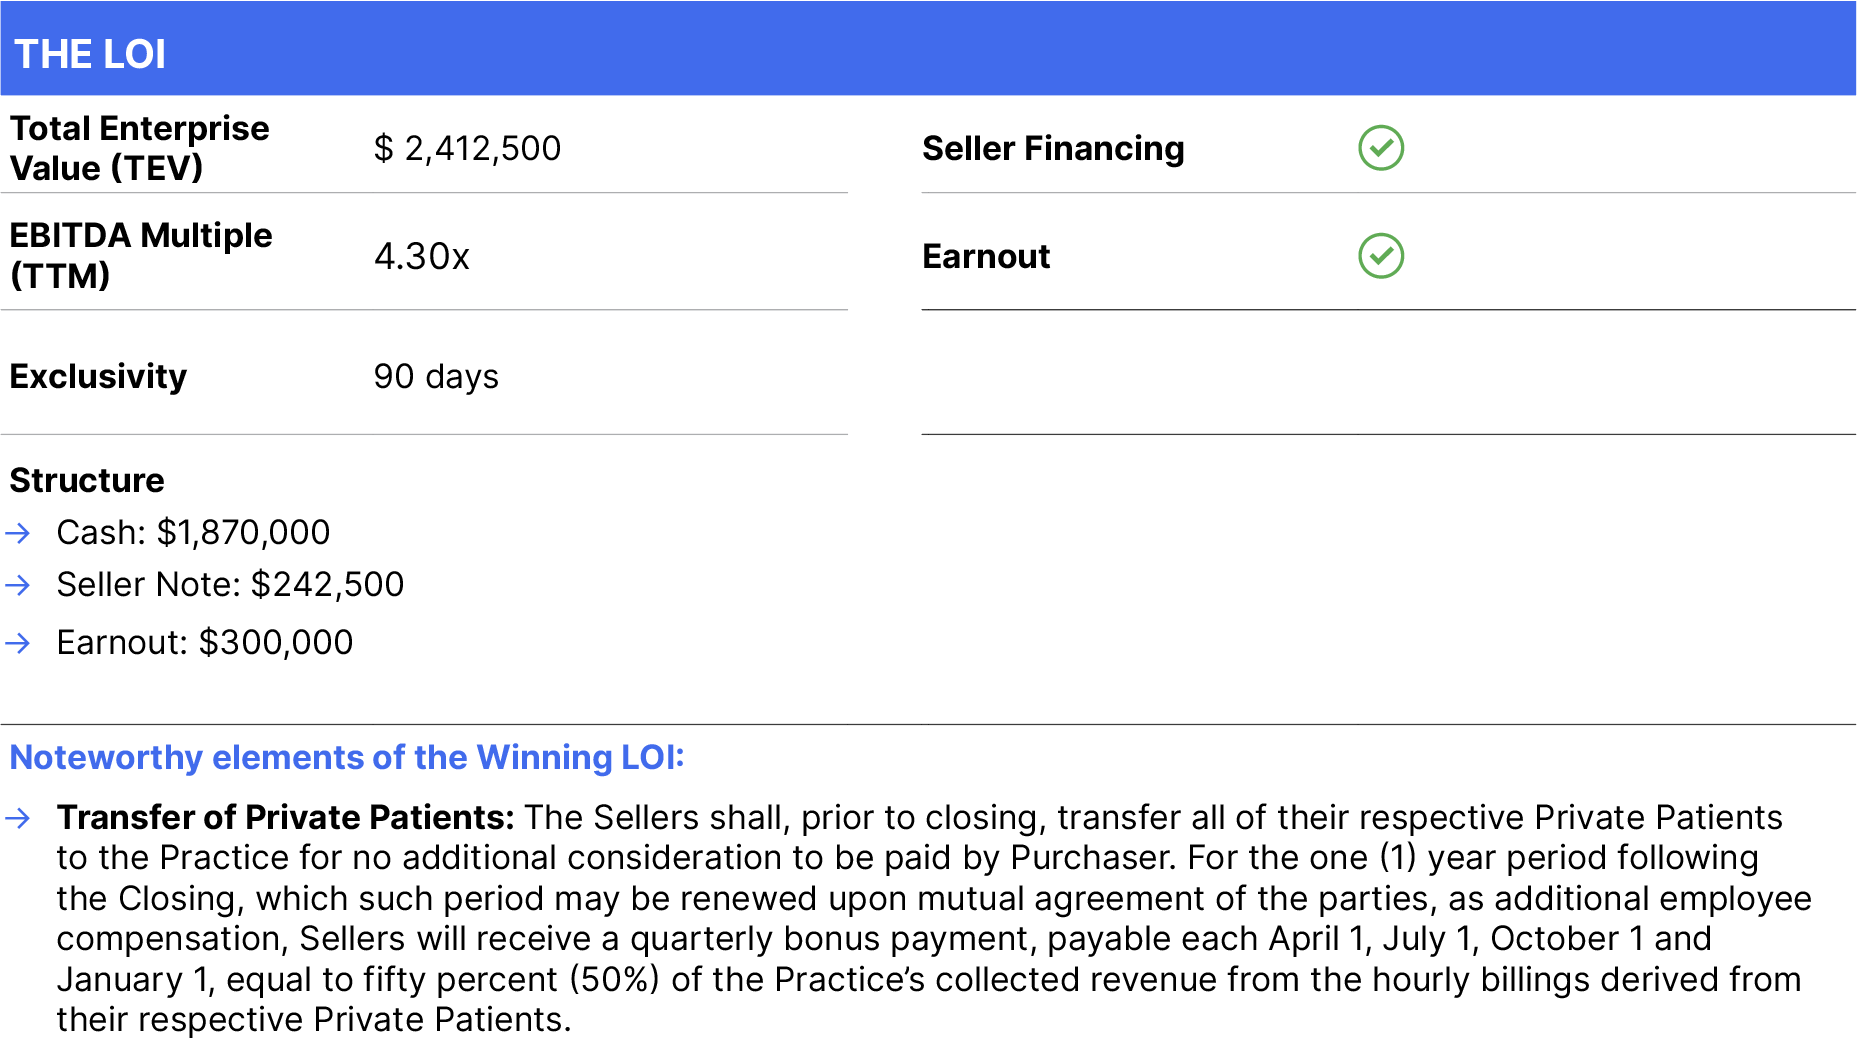
Task: Select the 4.30x multiple value
Action: [x=421, y=256]
